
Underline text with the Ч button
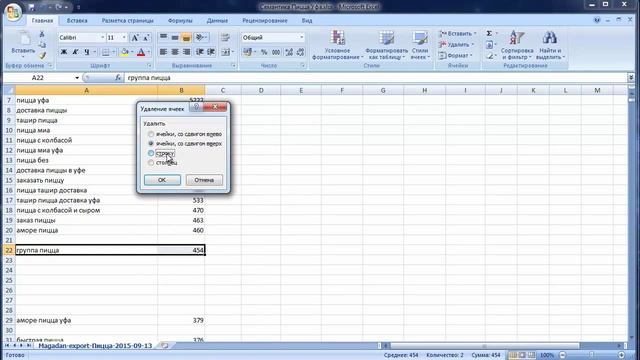[x=87, y=52]
